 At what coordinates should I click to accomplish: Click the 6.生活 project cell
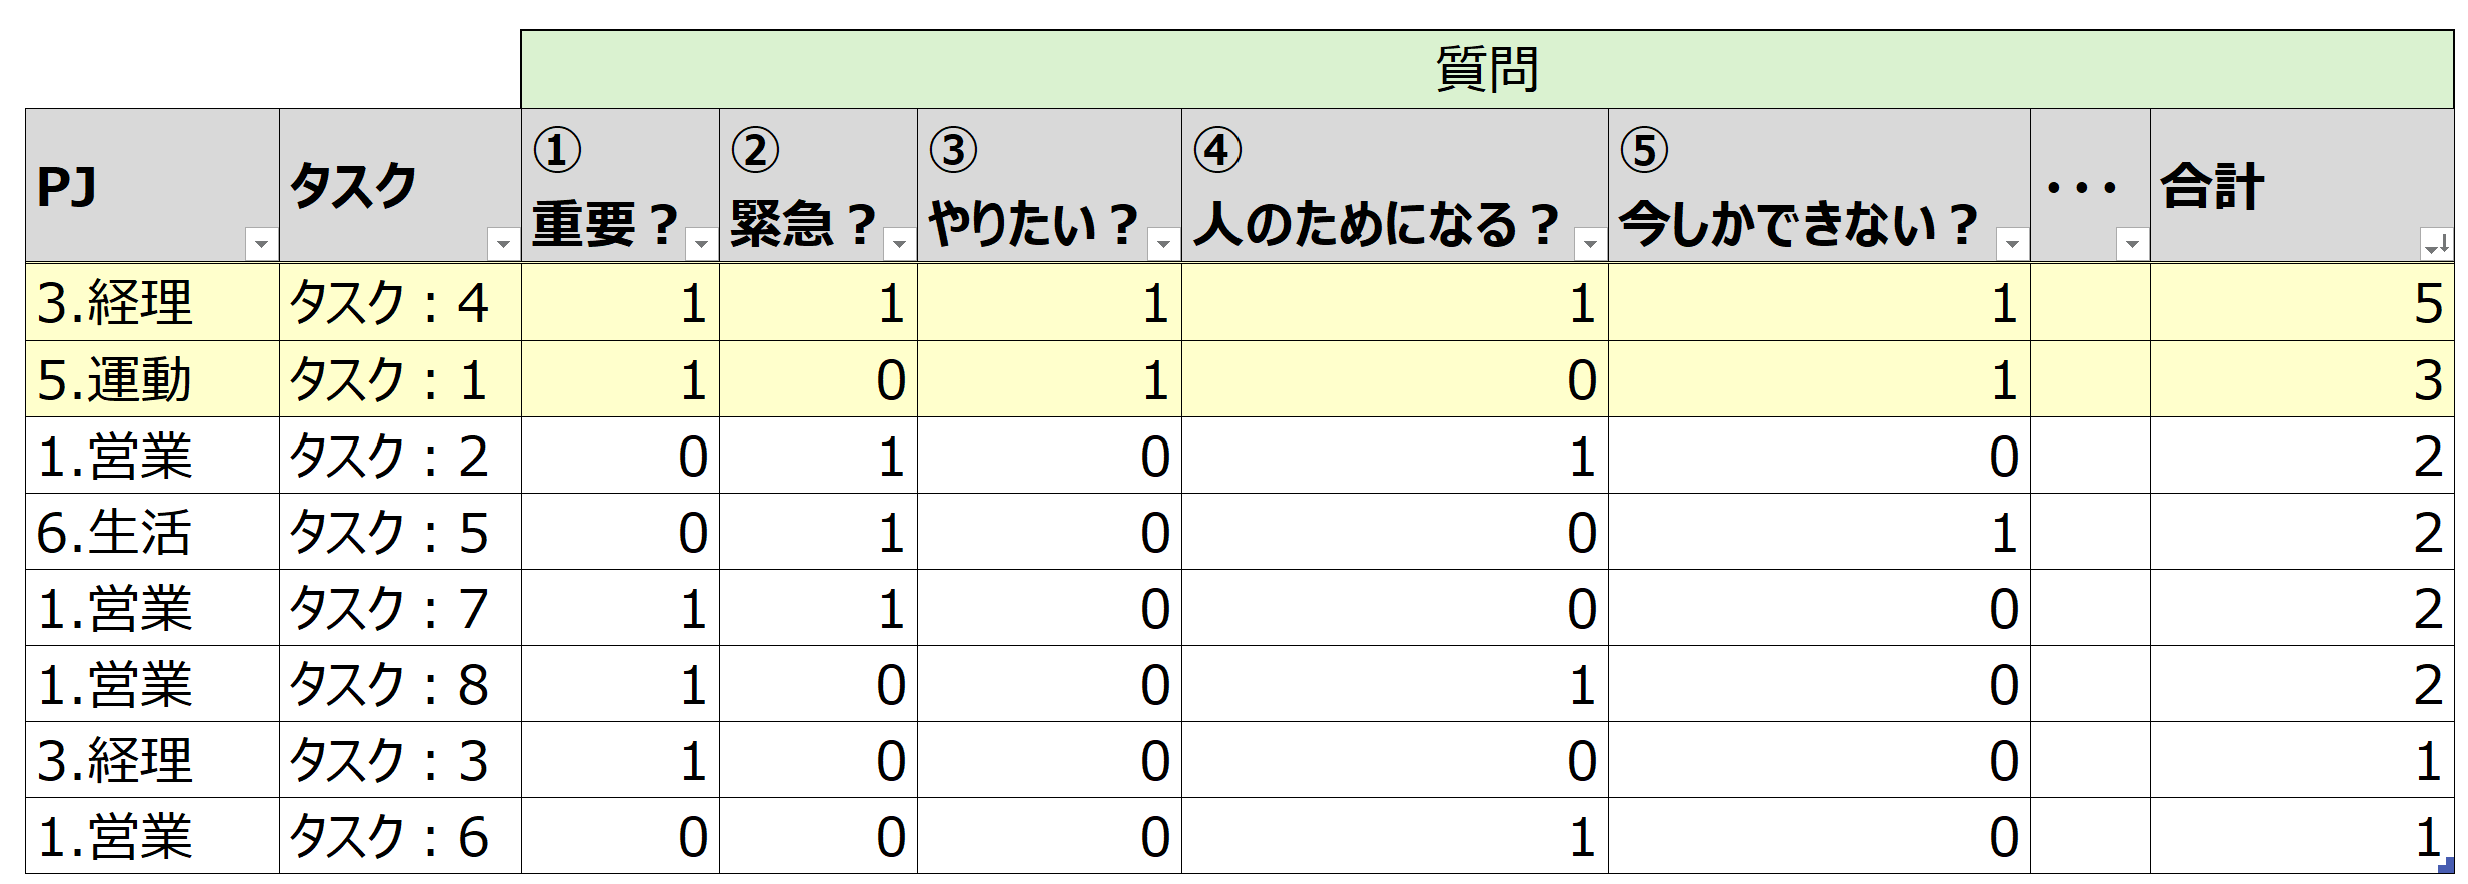152,532
